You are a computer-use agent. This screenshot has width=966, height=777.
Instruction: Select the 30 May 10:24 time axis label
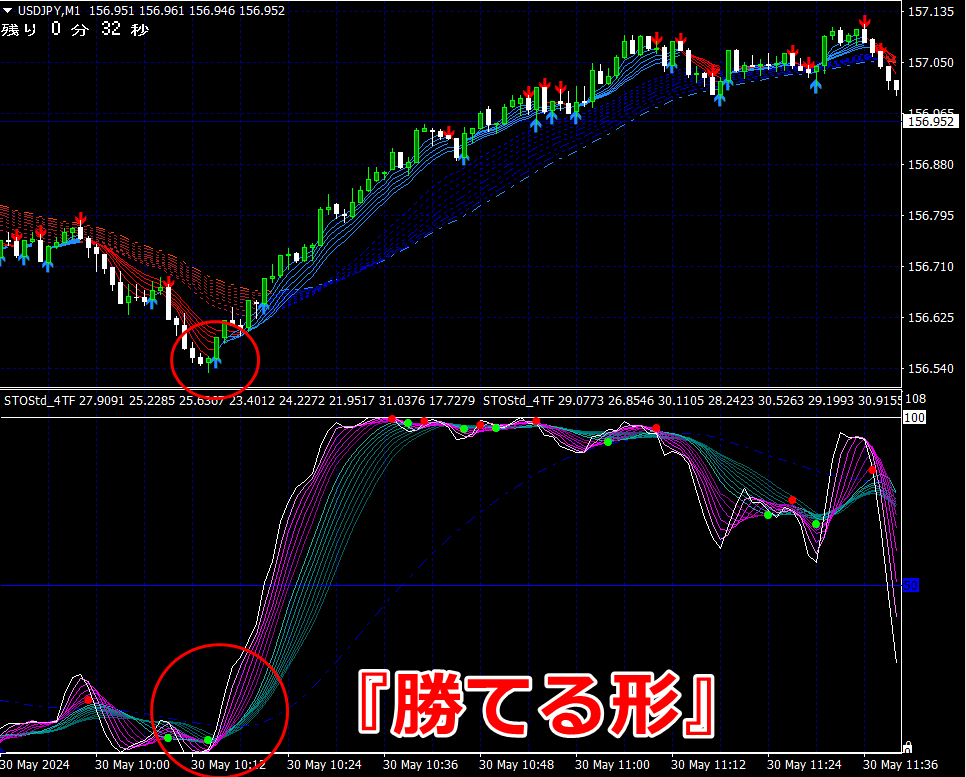pos(324,765)
